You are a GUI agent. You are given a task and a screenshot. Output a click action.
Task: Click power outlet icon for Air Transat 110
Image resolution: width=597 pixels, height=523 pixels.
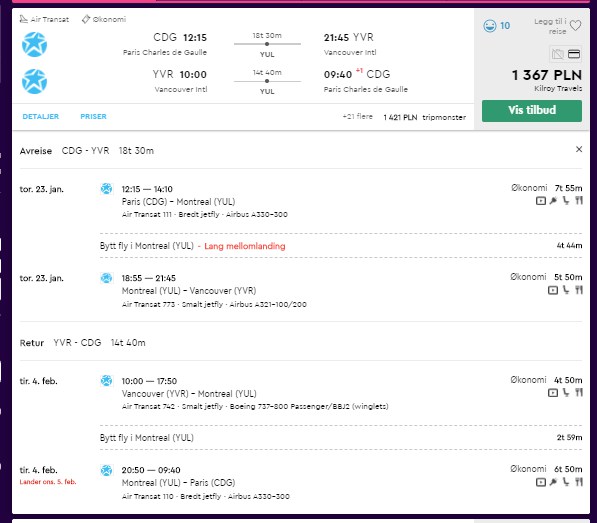(x=553, y=482)
